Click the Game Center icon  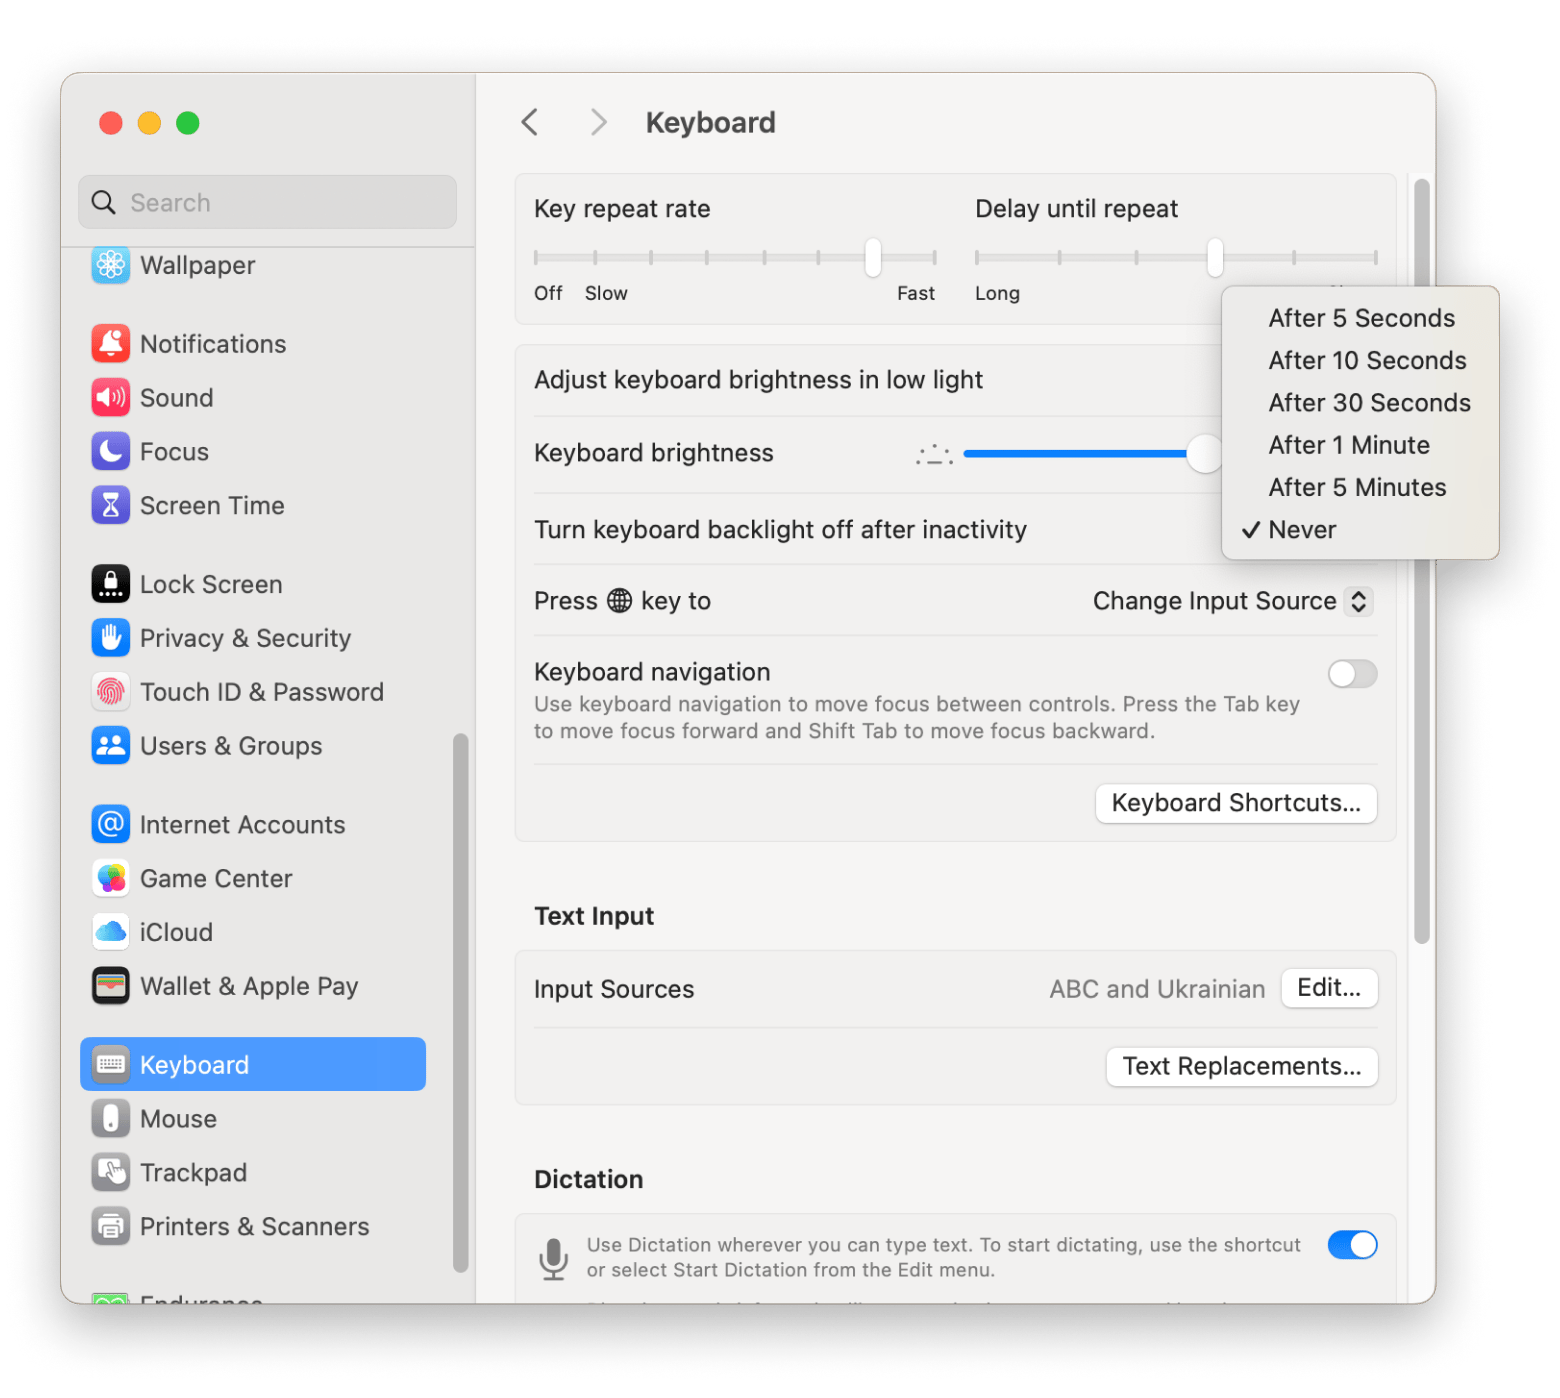[x=111, y=878]
